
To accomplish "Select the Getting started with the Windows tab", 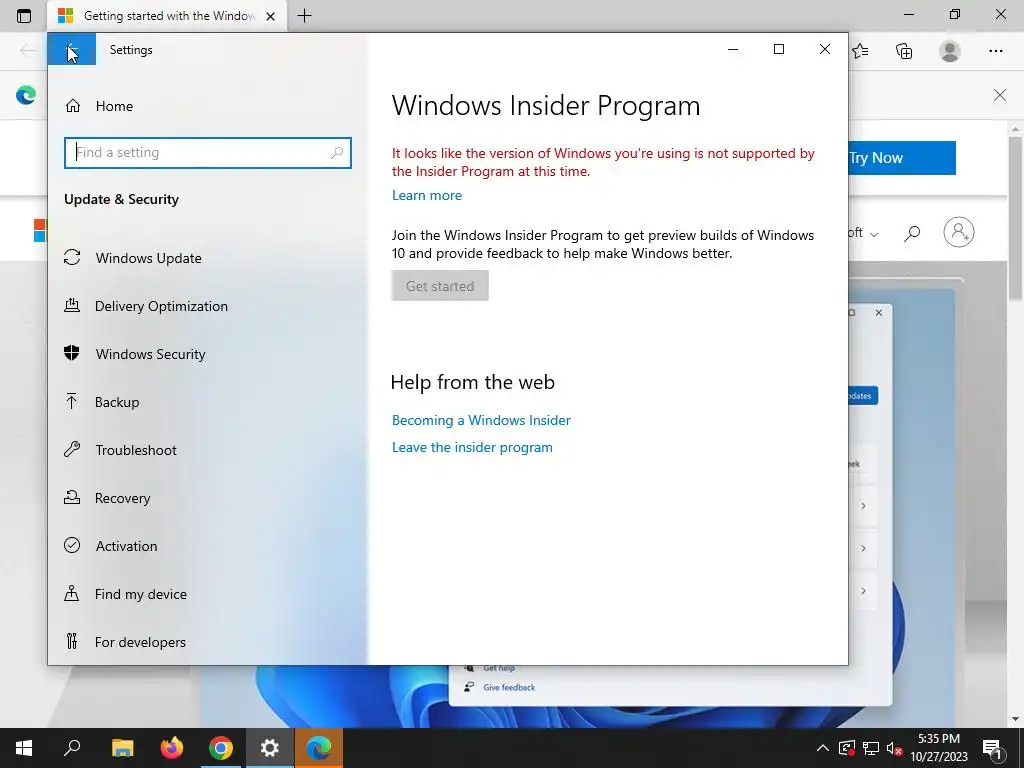I will click(x=167, y=16).
